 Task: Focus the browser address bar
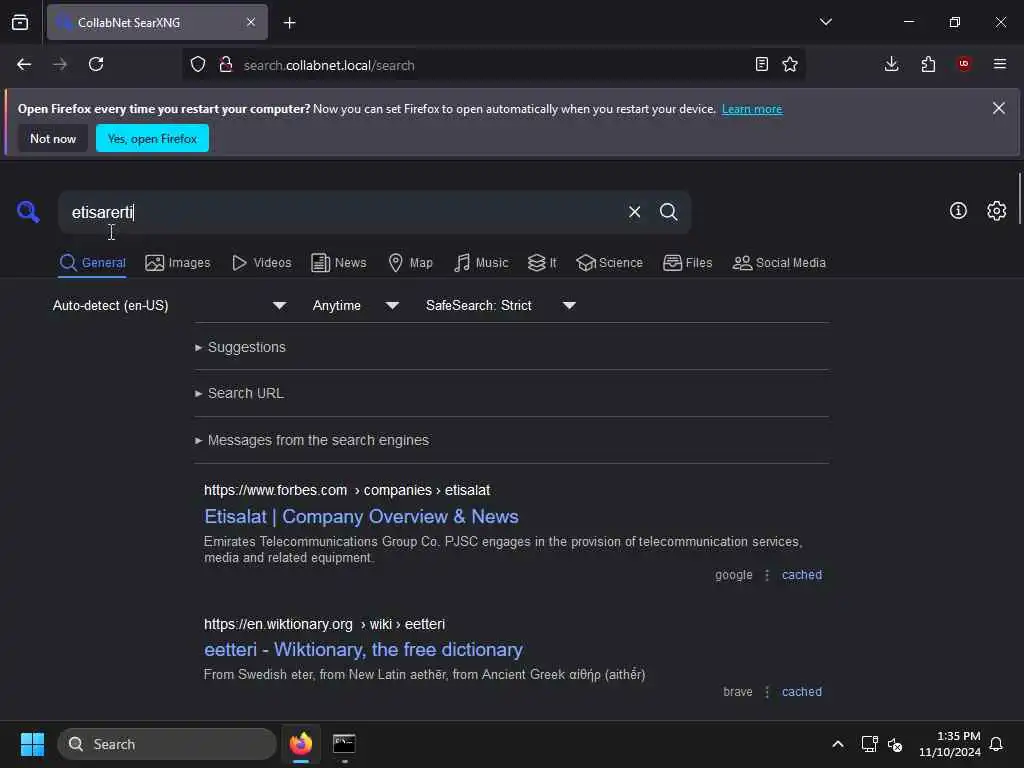pyautogui.click(x=493, y=65)
